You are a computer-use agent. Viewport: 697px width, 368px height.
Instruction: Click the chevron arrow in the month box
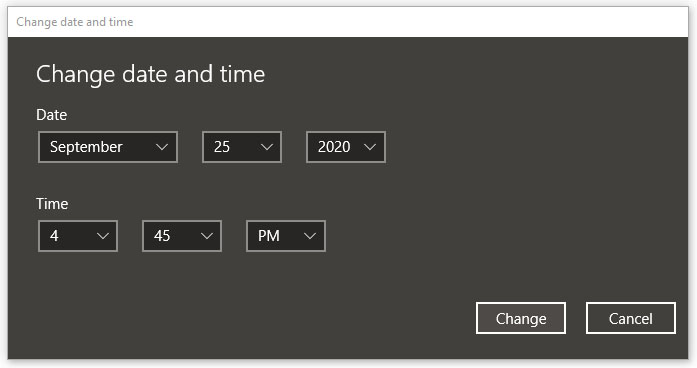point(162,147)
